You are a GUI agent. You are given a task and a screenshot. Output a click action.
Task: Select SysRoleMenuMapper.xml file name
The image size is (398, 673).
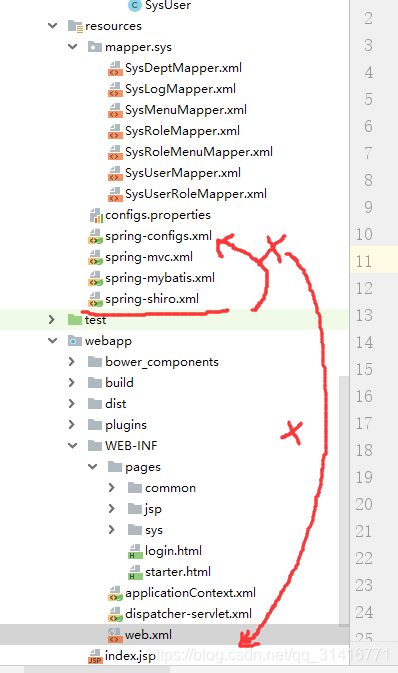[199, 152]
